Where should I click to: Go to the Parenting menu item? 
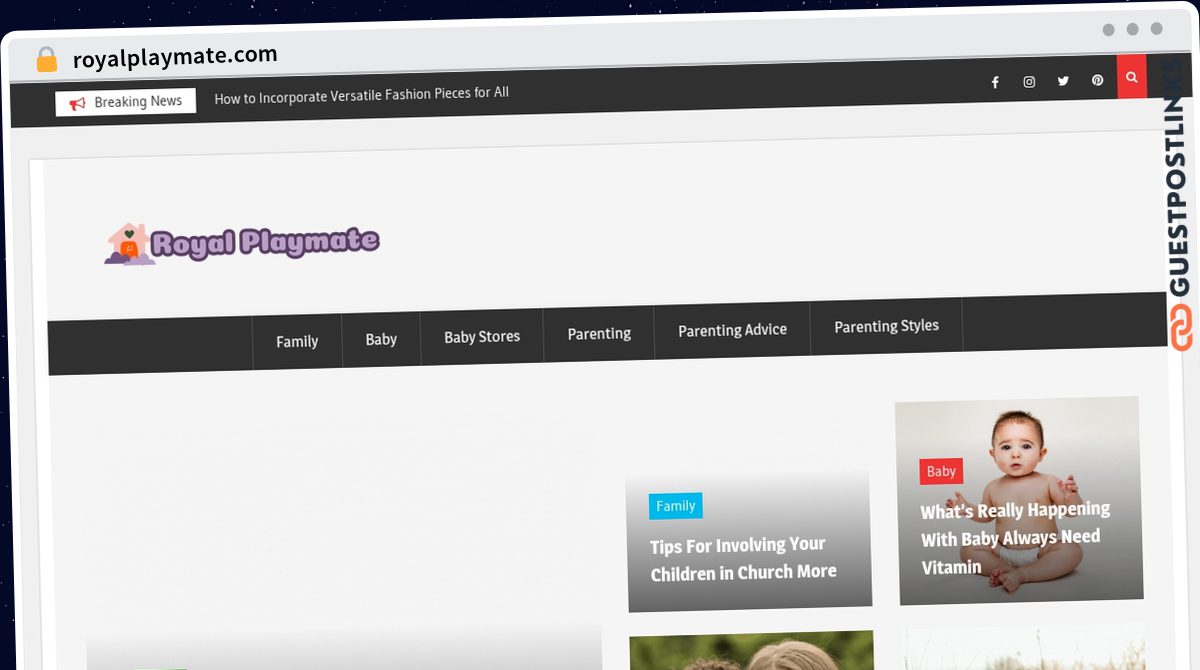tap(599, 334)
